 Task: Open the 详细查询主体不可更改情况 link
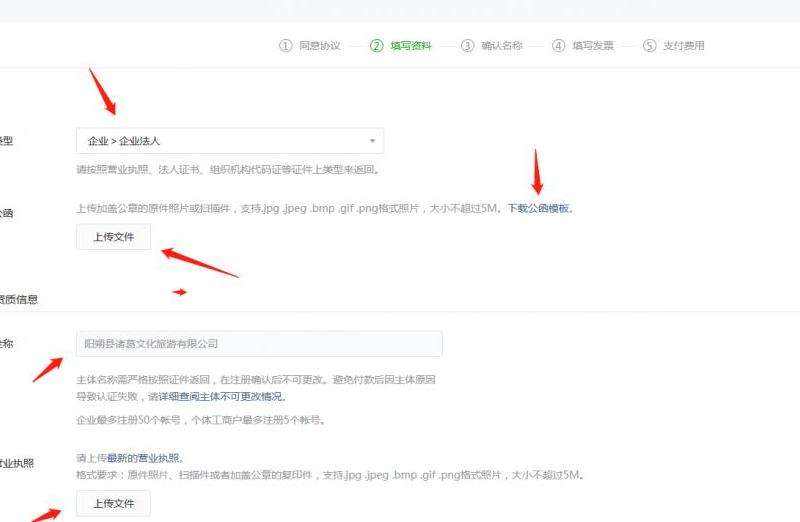click(x=219, y=396)
